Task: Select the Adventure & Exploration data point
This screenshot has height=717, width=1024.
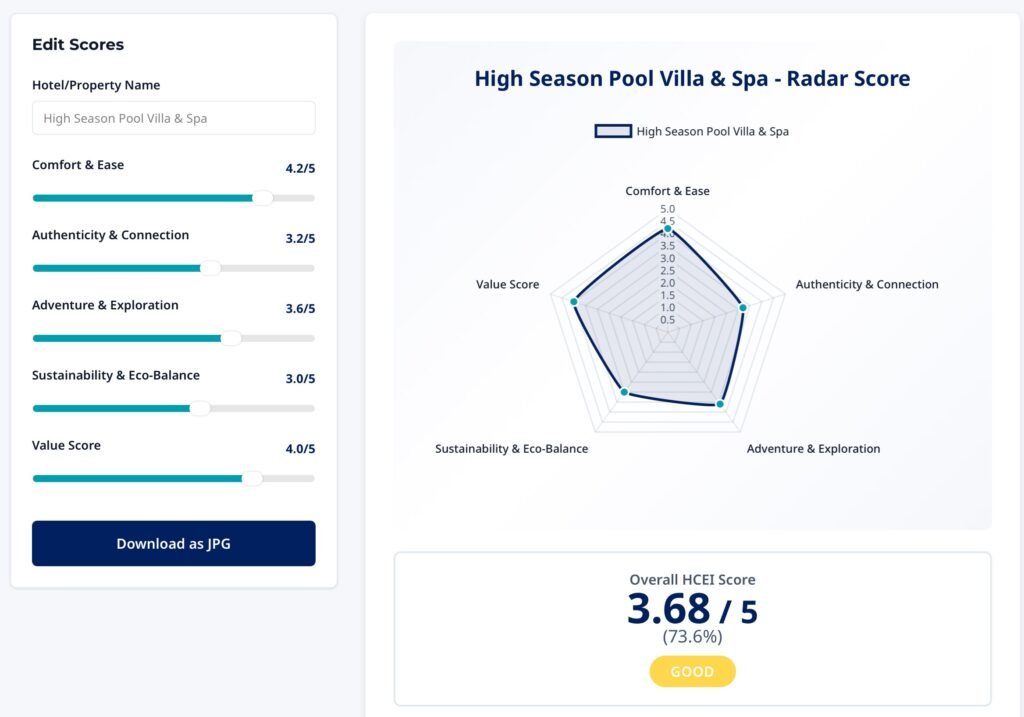Action: coord(719,404)
